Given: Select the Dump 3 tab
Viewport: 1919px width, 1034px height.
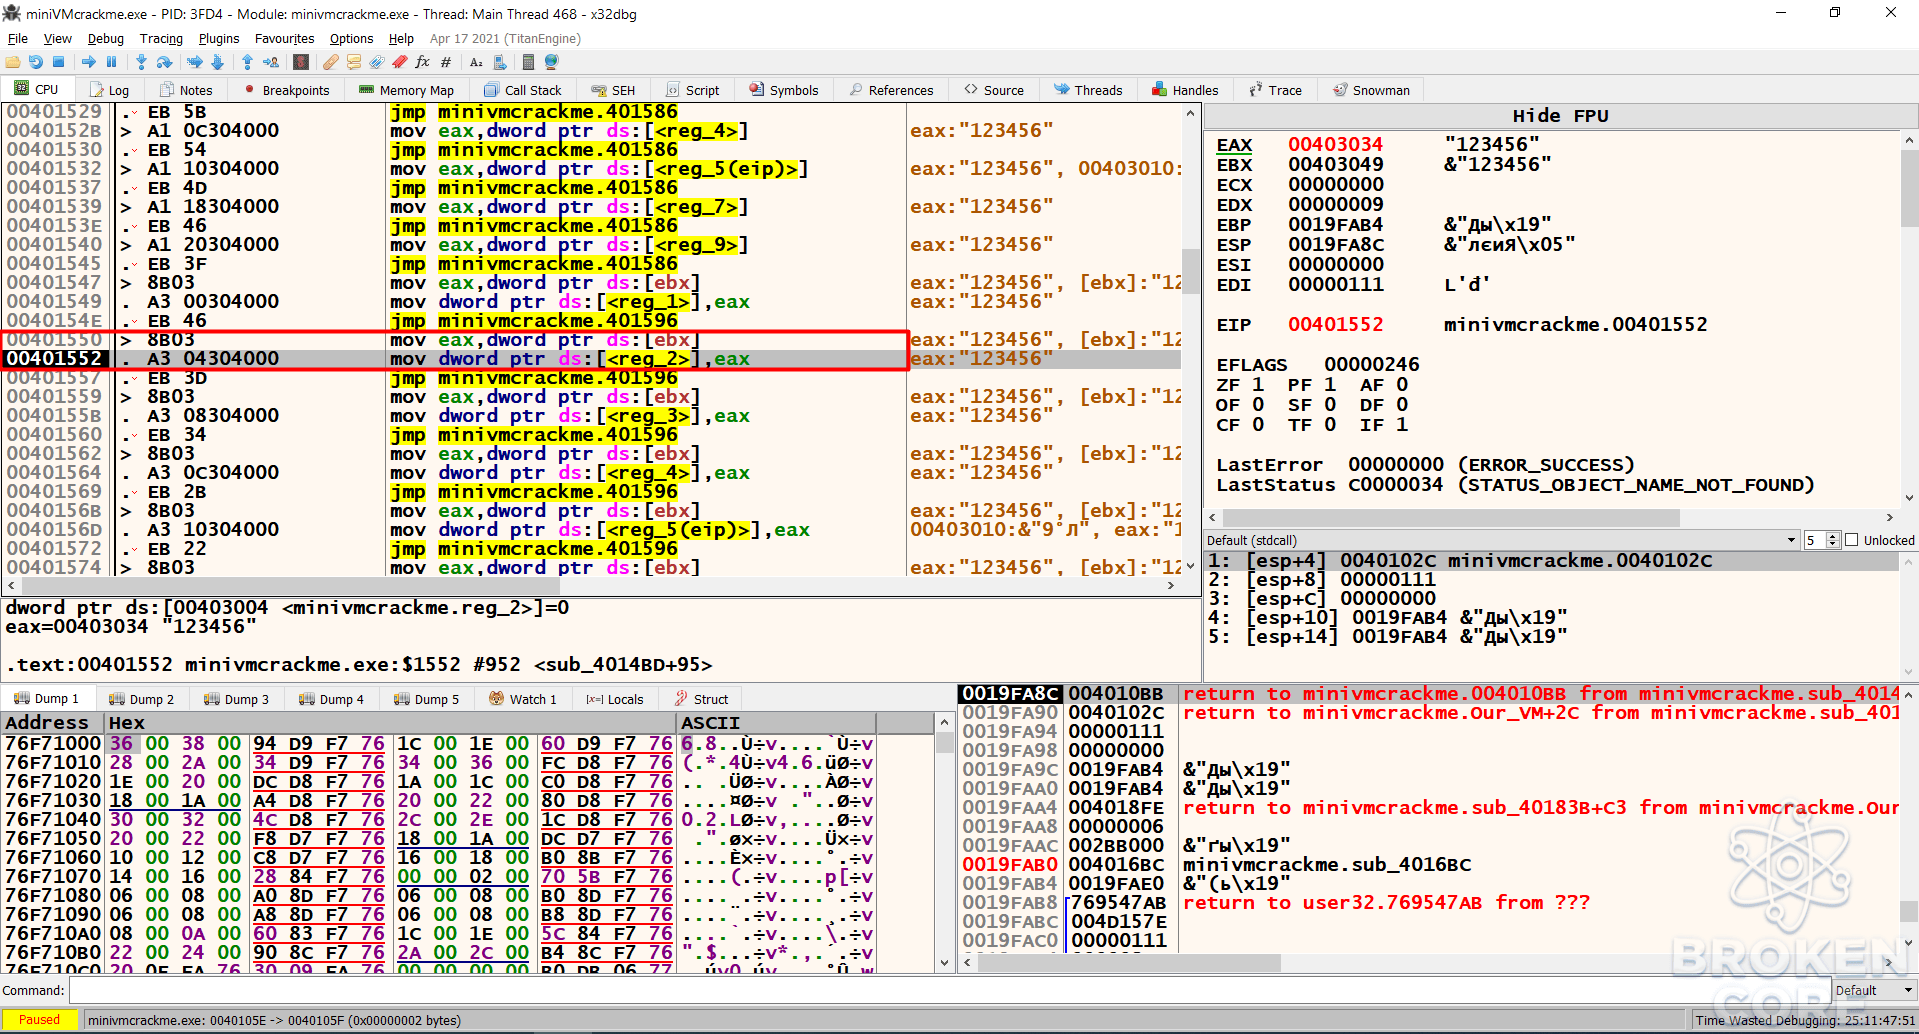Looking at the screenshot, I should coord(236,699).
